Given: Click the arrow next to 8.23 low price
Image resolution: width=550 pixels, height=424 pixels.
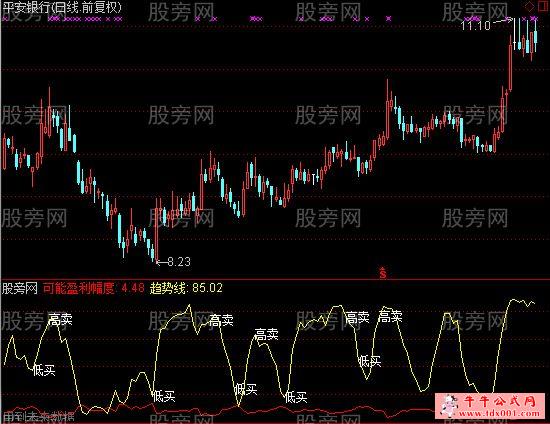Looking at the screenshot, I should pyautogui.click(x=162, y=262).
